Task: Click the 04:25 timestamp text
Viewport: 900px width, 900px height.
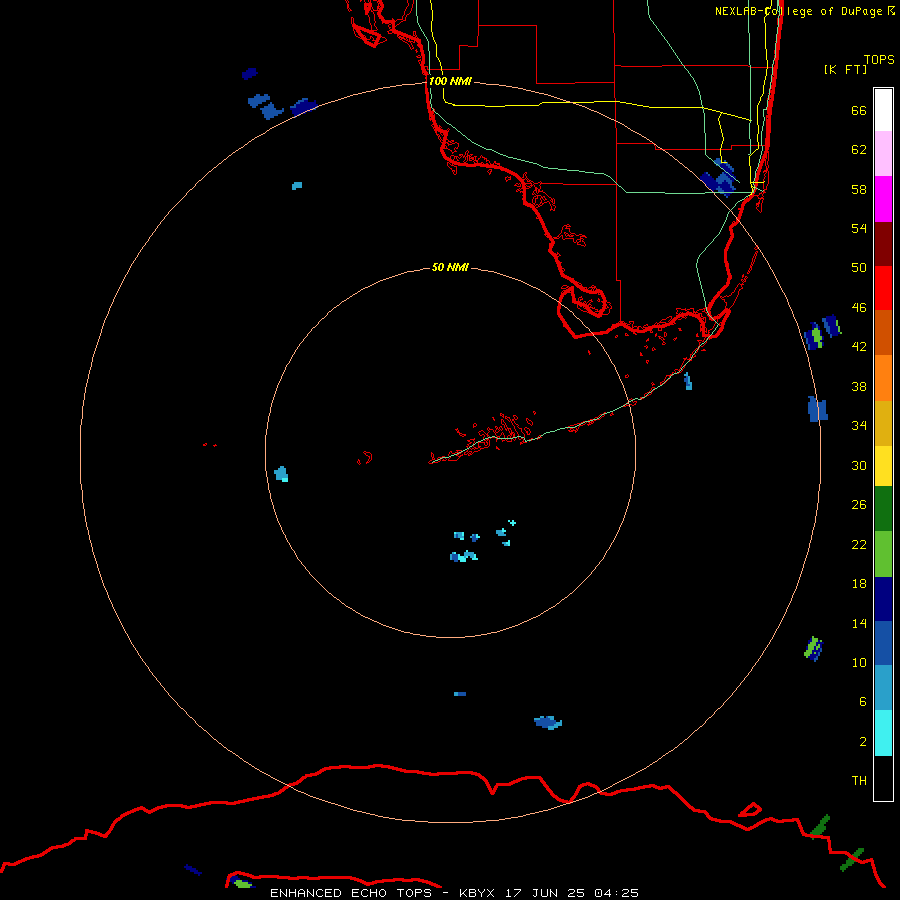Action: (616, 893)
